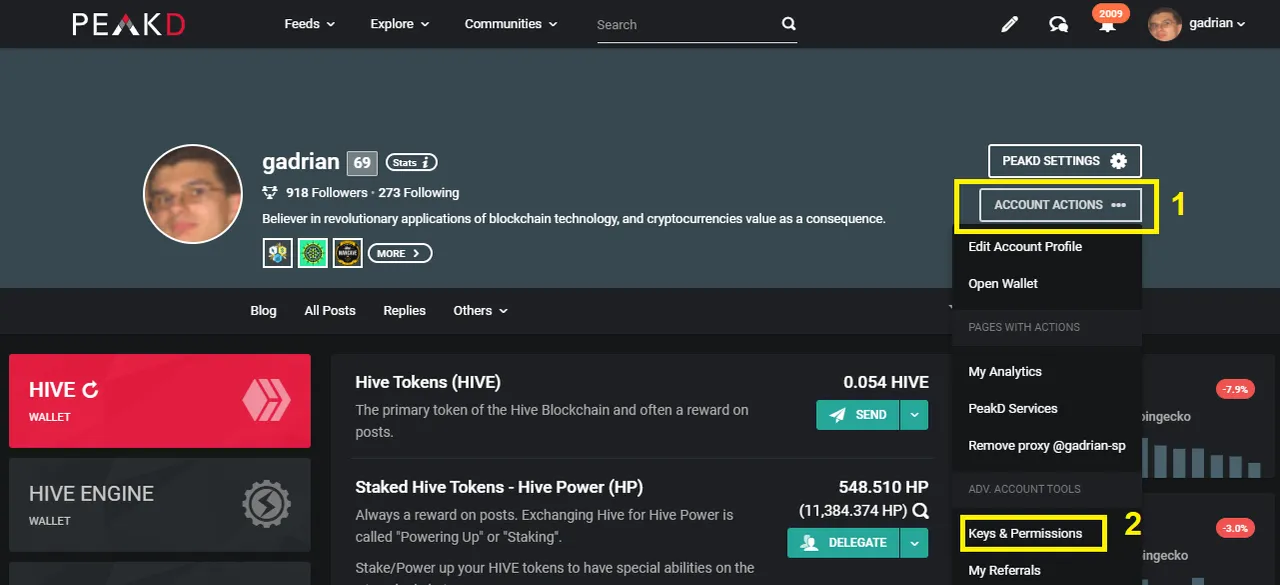The width and height of the screenshot is (1280, 585).
Task: Click the search magnifier icon
Action: 789,24
